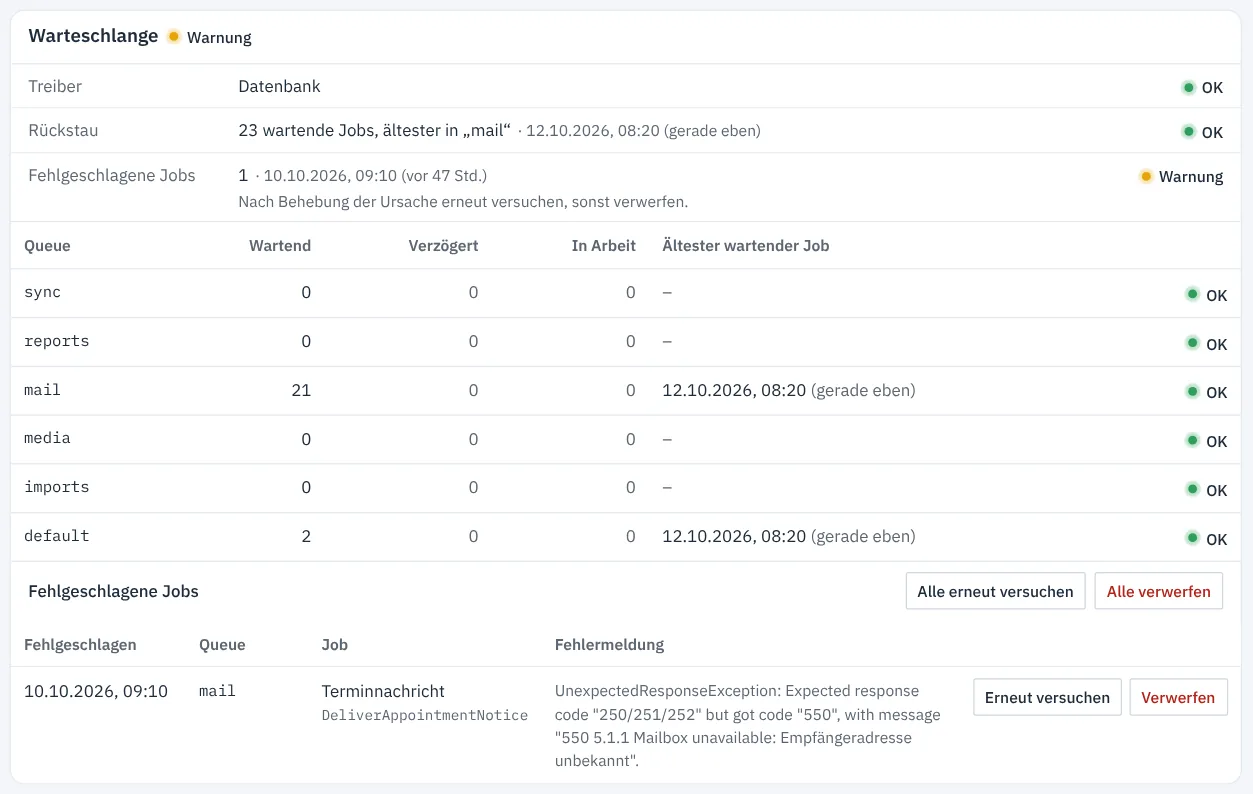Image resolution: width=1253 pixels, height=794 pixels.
Task: Click the waiting count 21 in mail row
Action: pos(301,390)
